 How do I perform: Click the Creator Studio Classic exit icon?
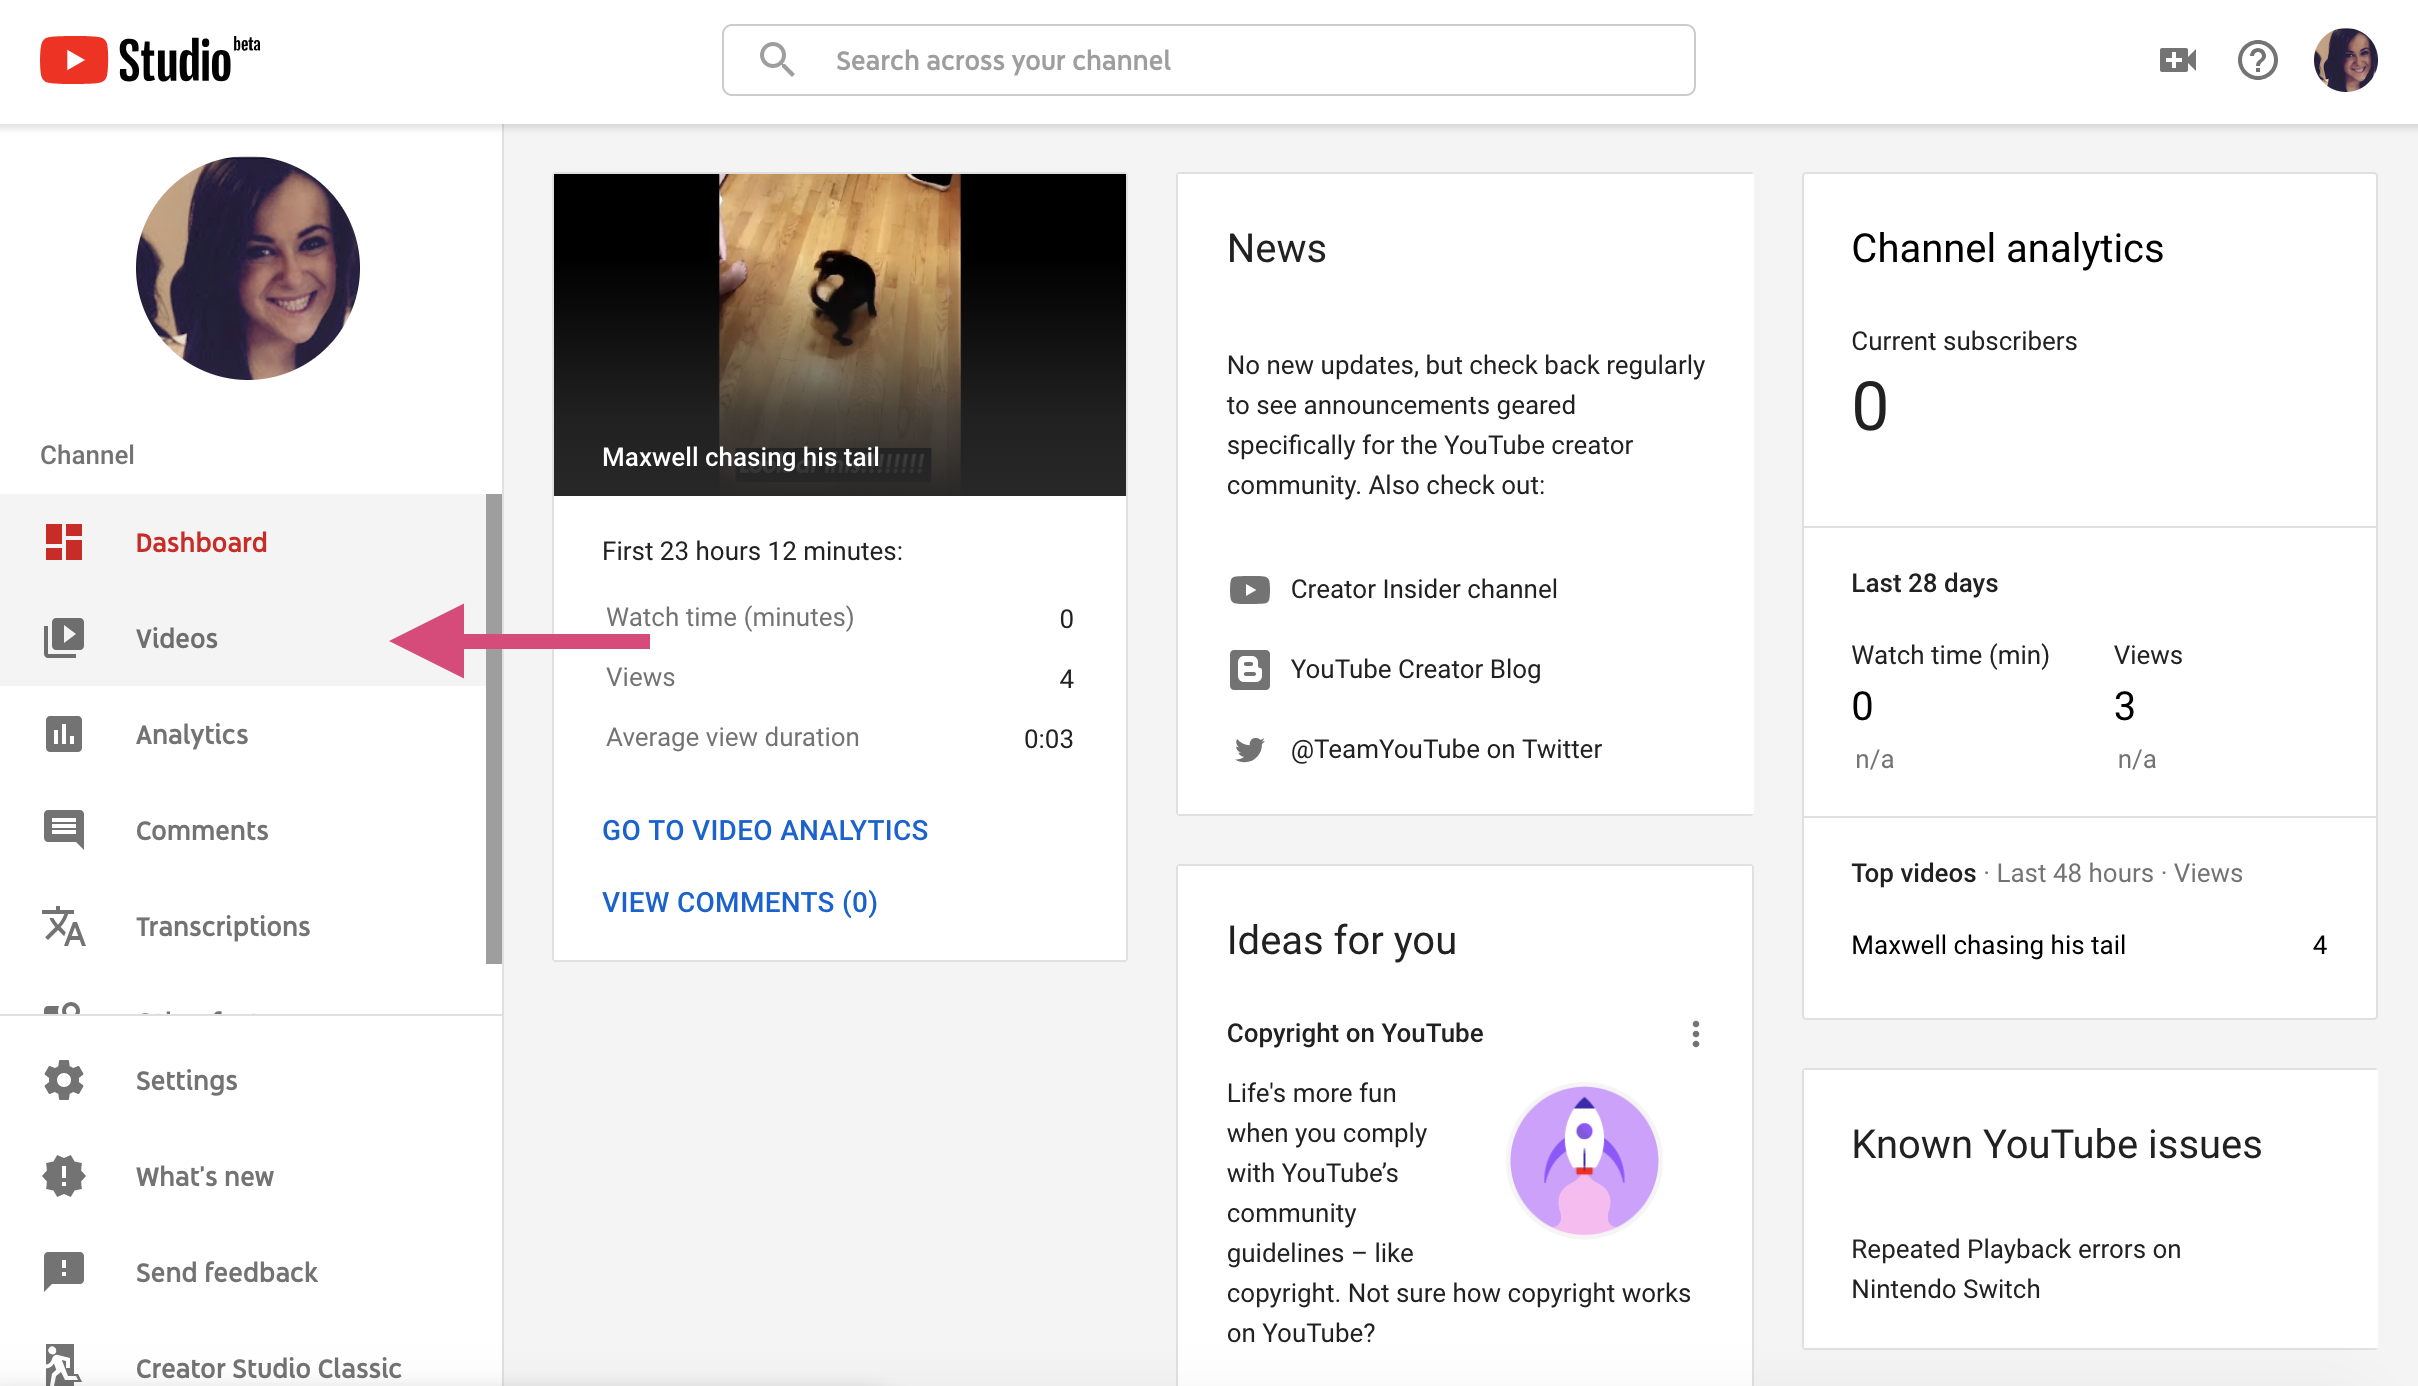(62, 1366)
